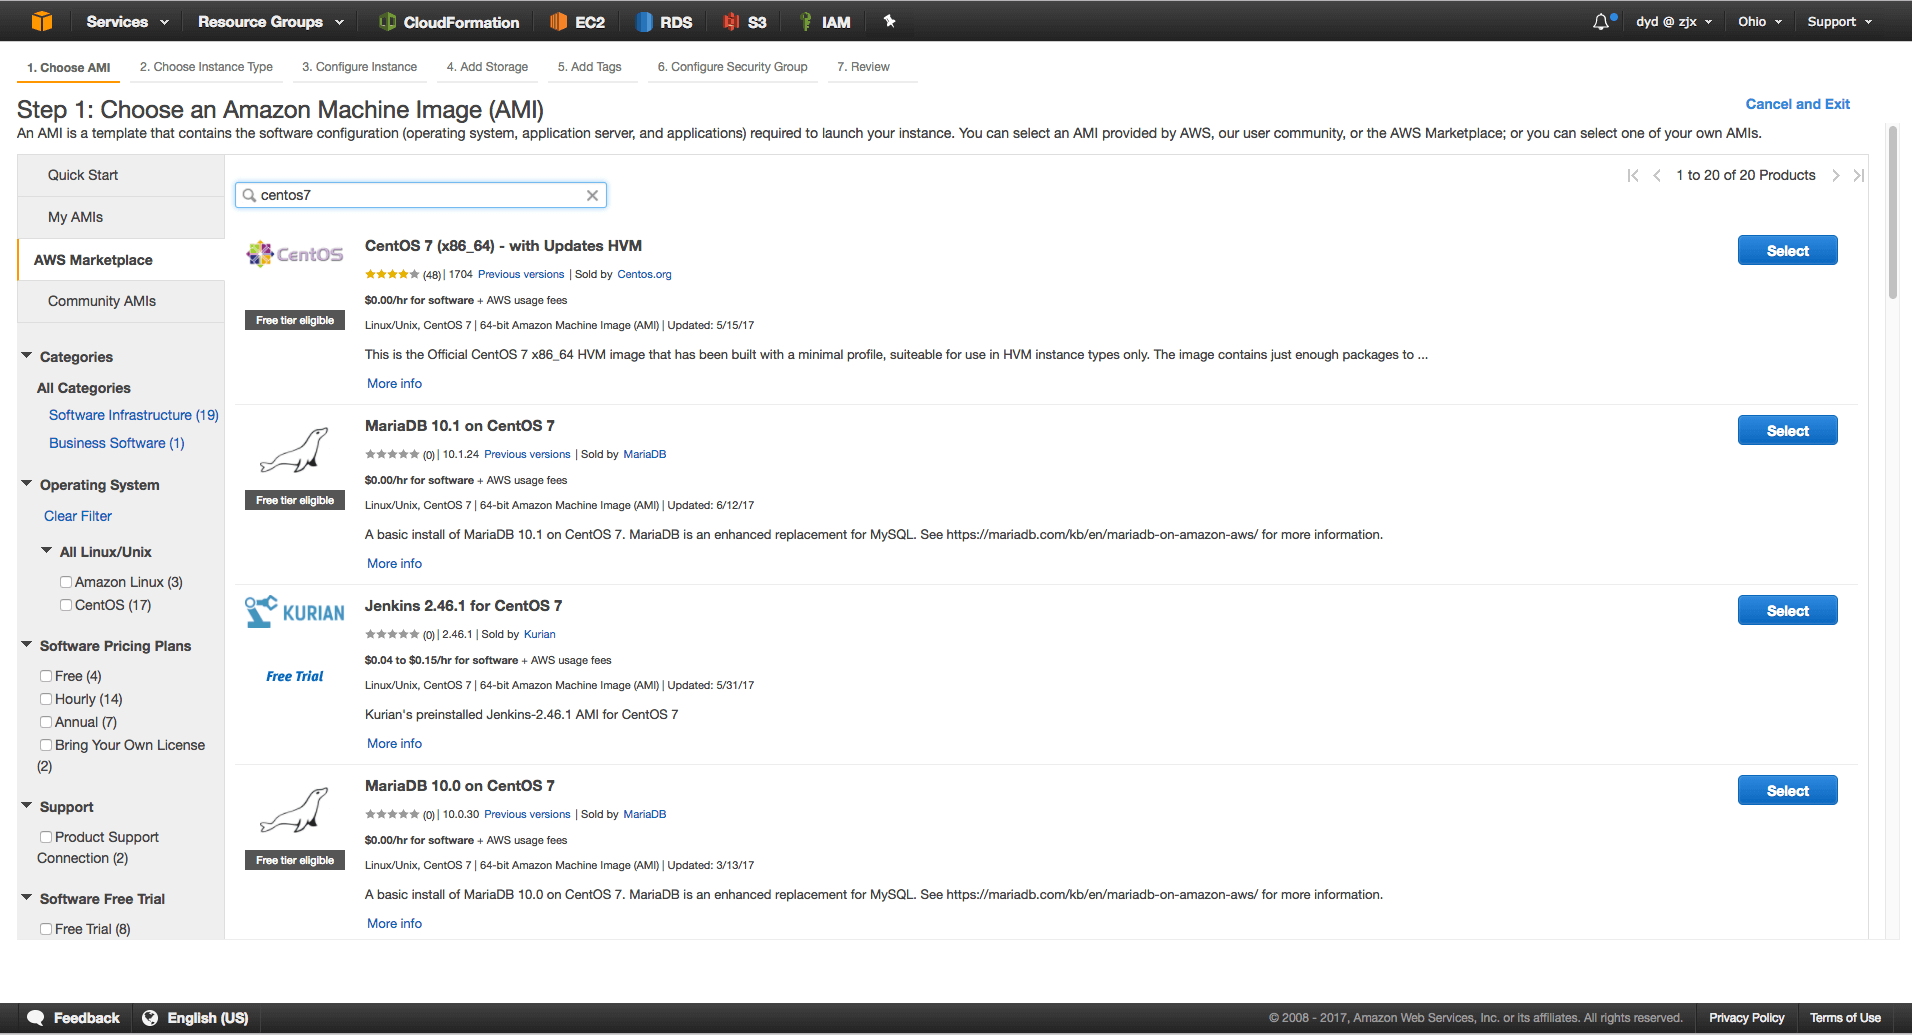Check the Free Trial (8) filter
1912x1035 pixels.
(46, 929)
